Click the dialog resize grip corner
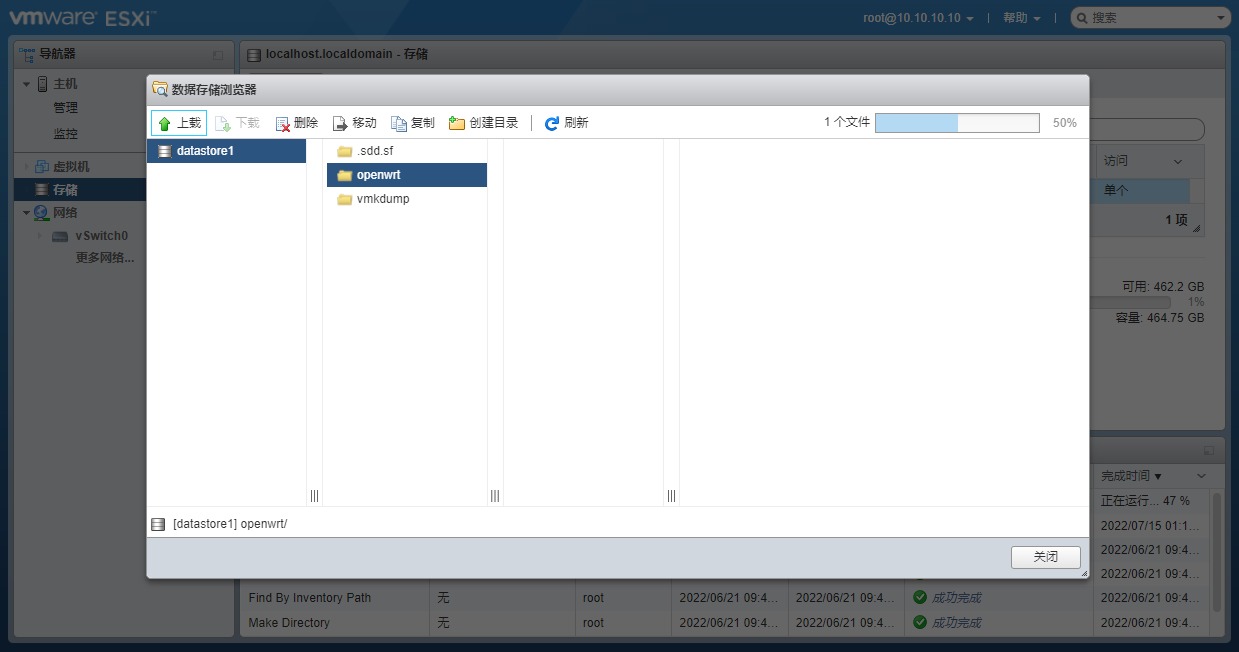 tap(1083, 573)
